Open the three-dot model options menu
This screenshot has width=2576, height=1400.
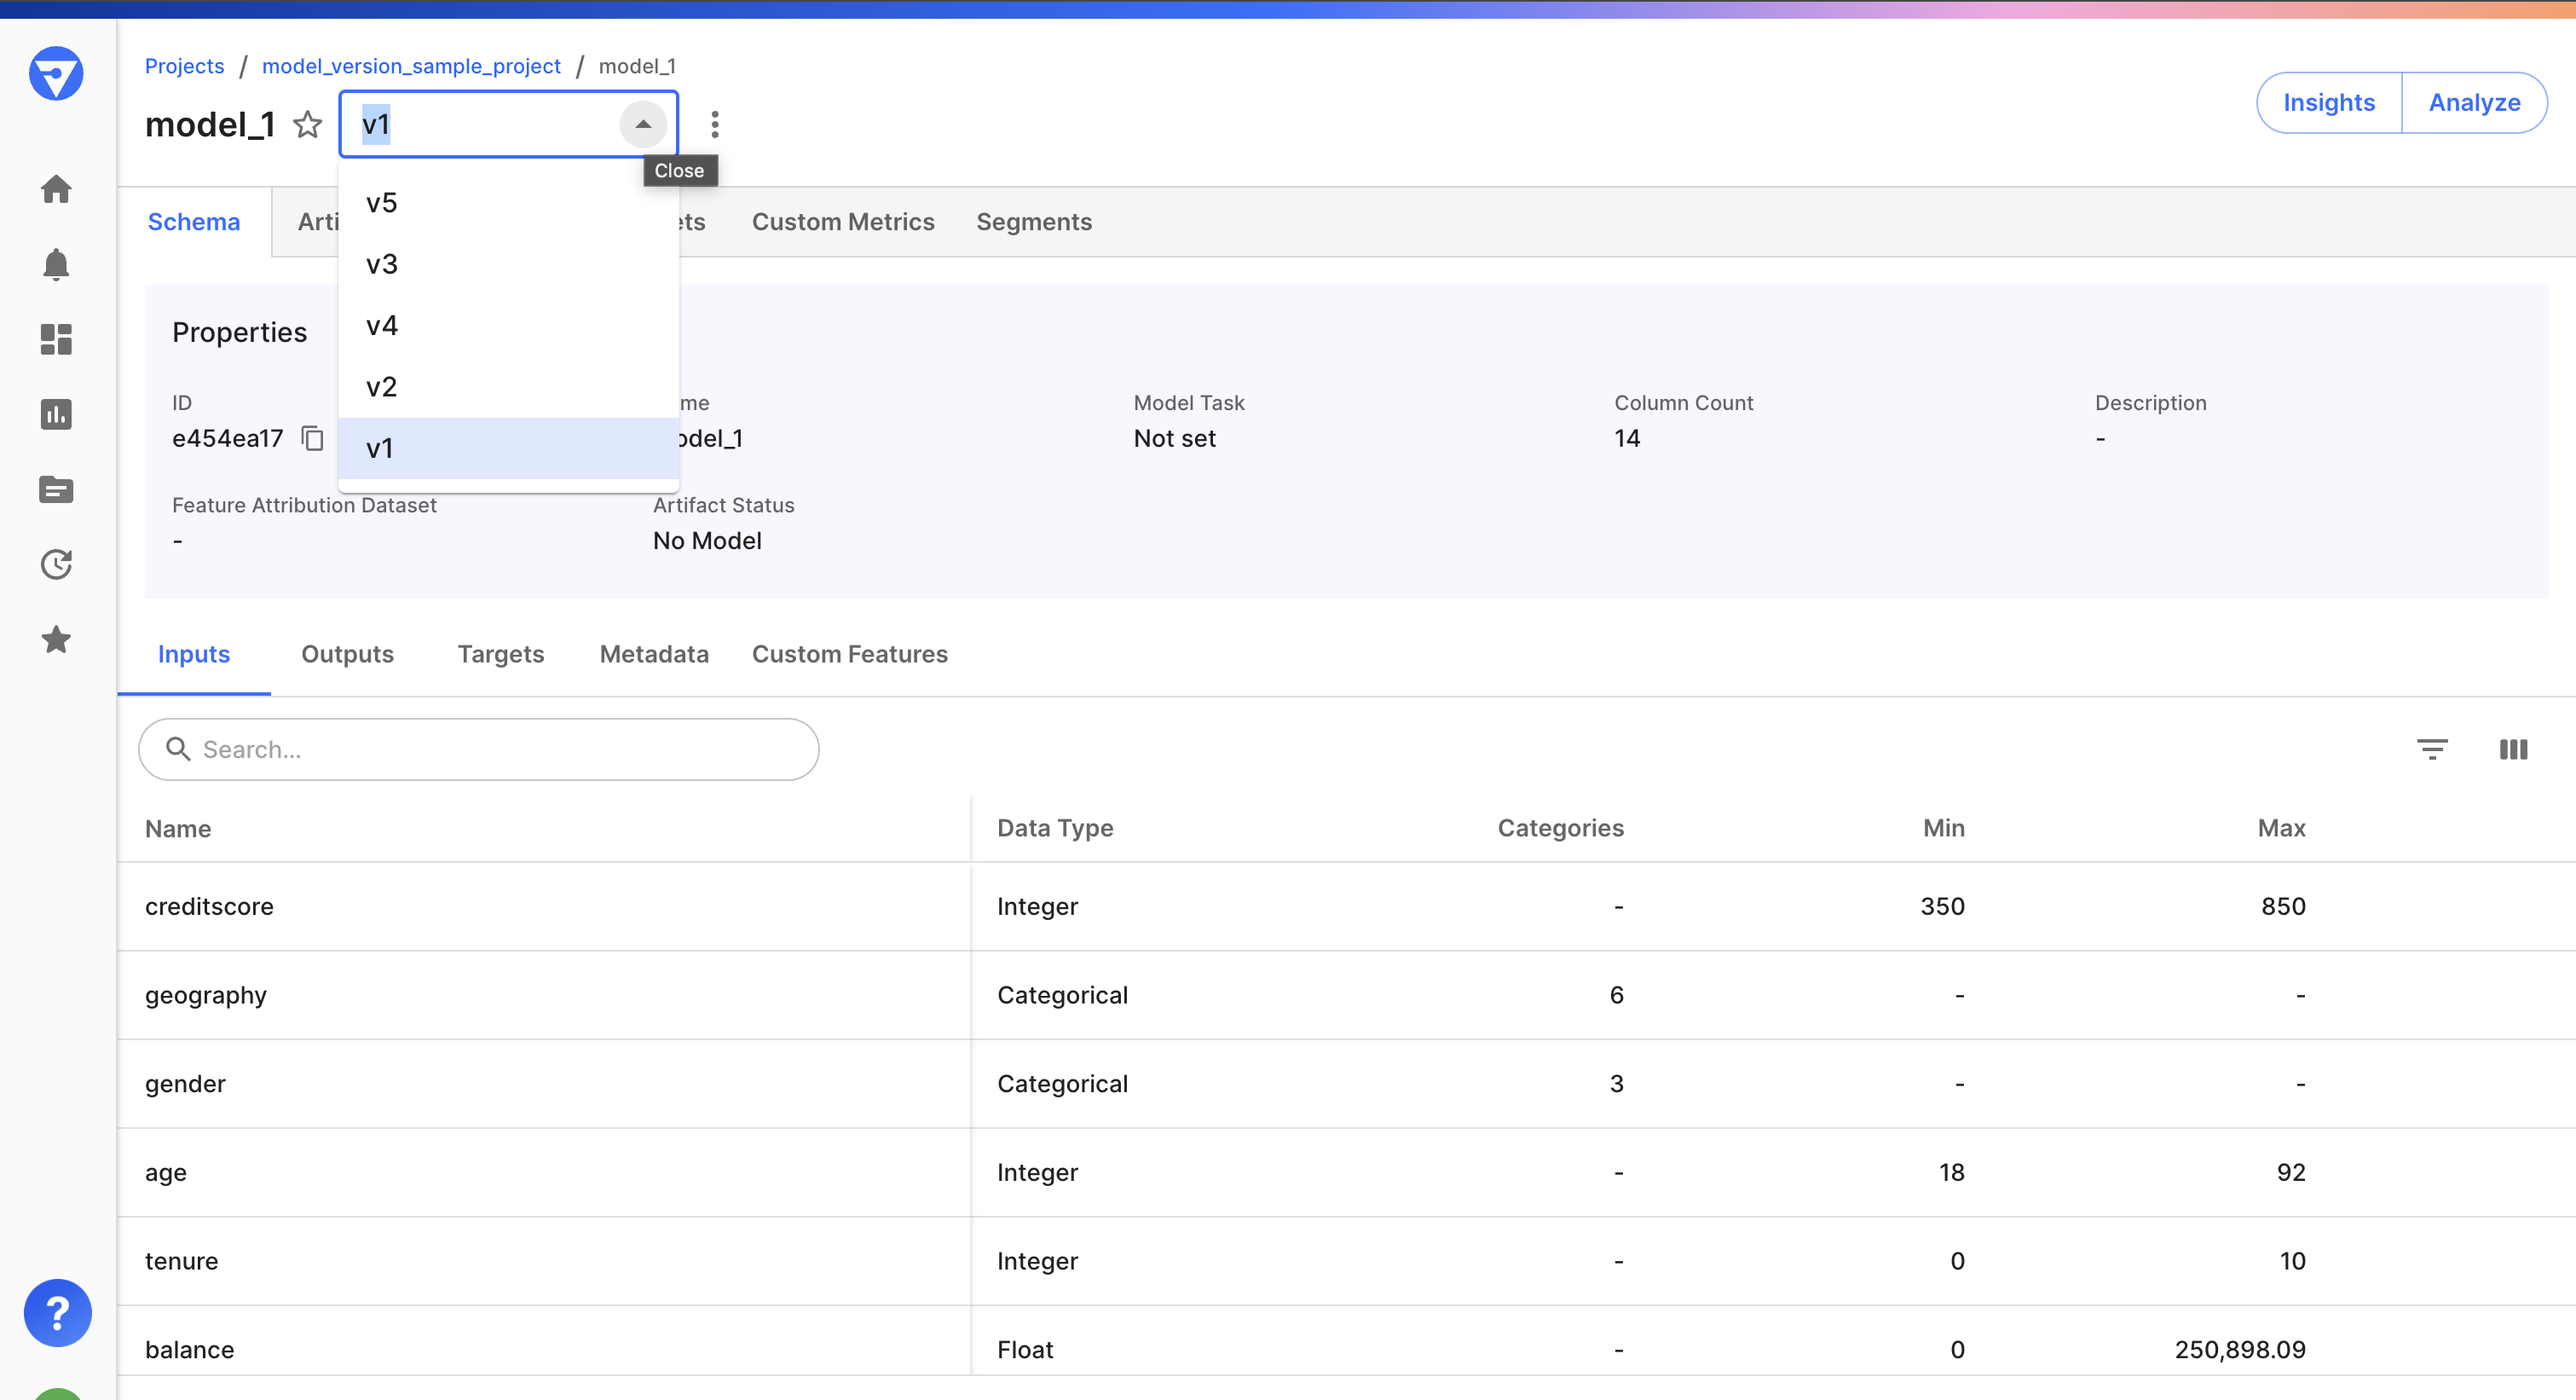714,125
